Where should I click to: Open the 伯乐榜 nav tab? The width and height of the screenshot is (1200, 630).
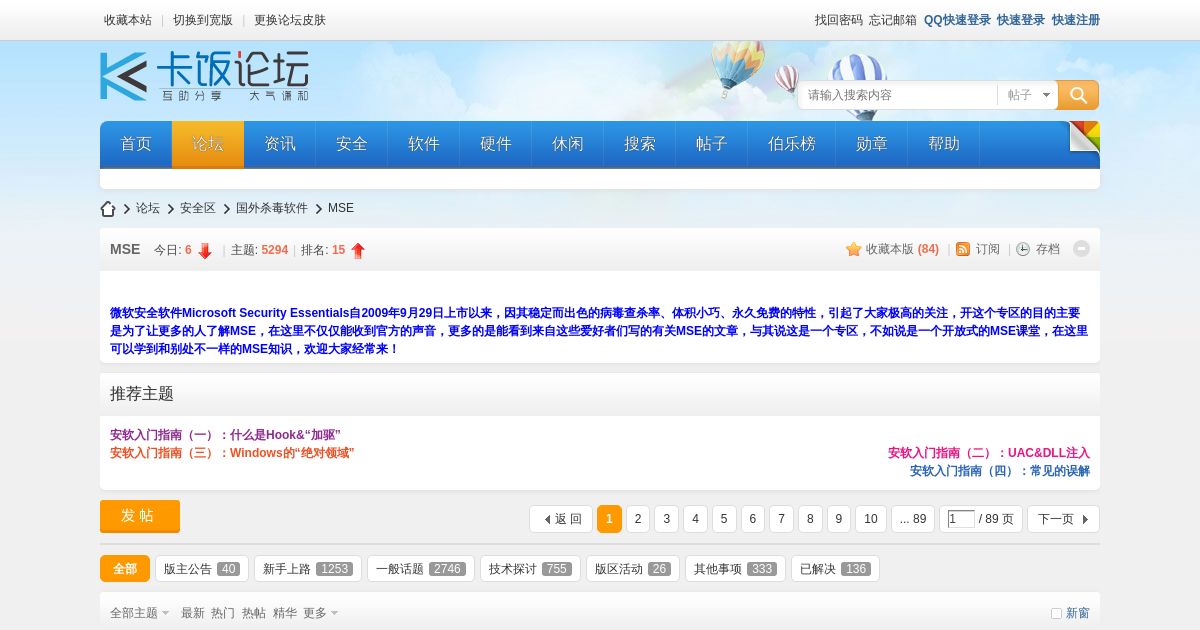pos(792,144)
